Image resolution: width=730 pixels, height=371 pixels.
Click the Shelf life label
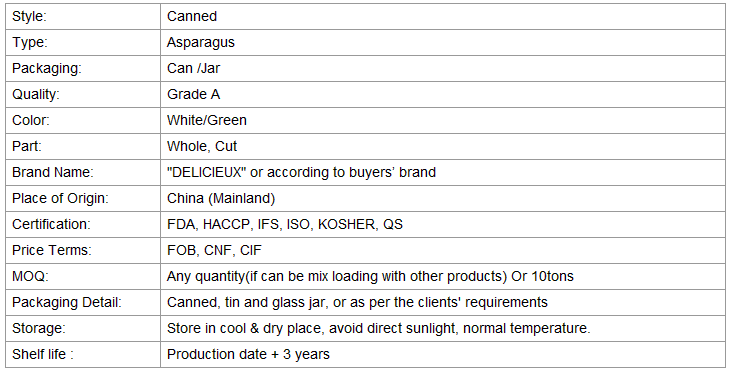point(43,354)
